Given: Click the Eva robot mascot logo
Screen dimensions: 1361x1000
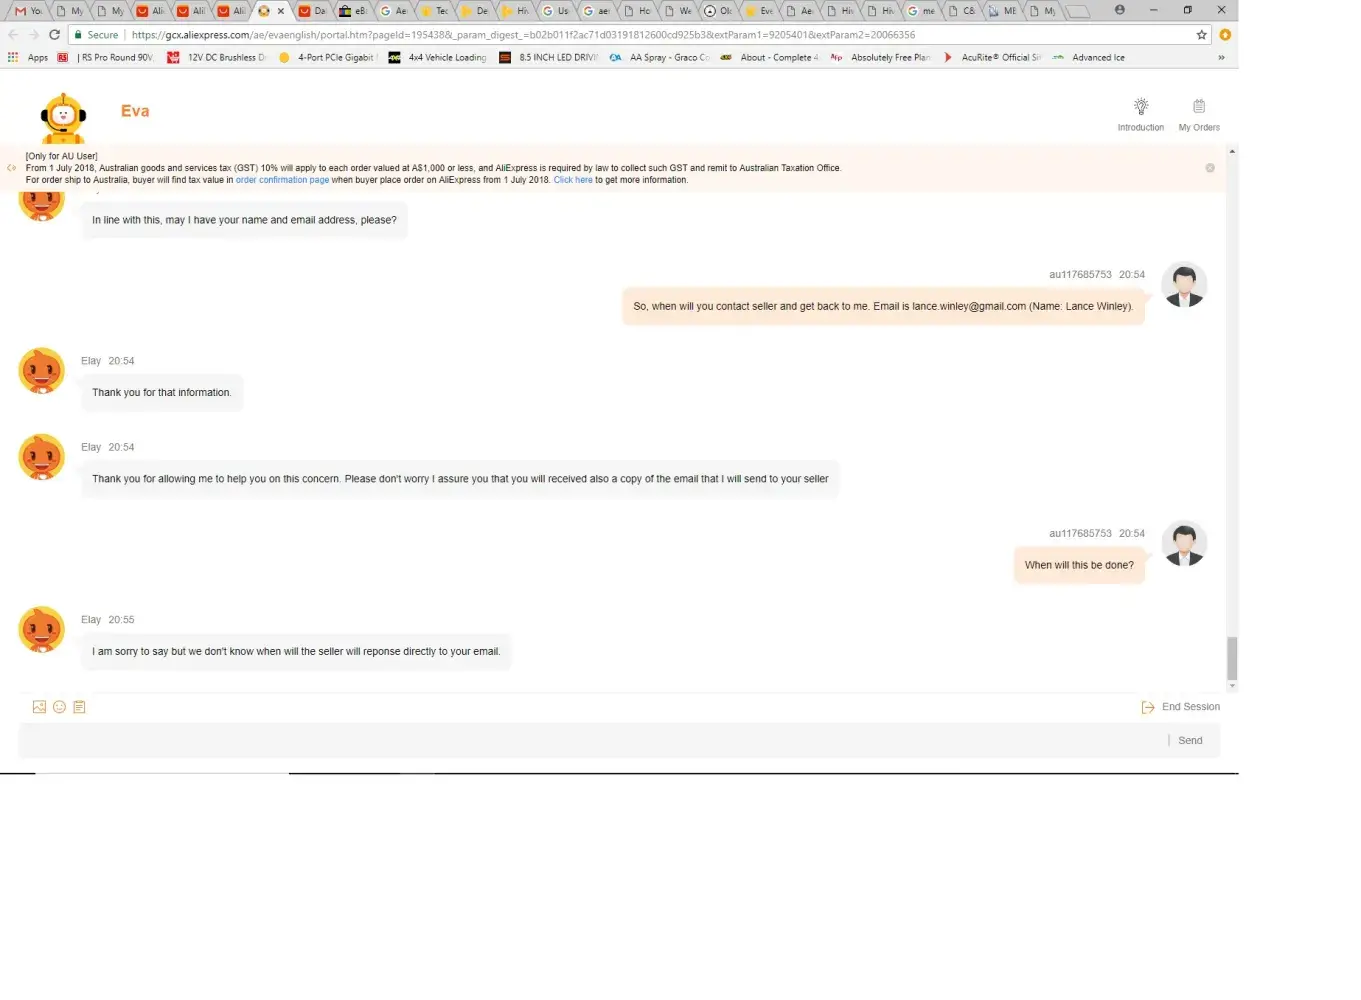Looking at the screenshot, I should (63, 118).
